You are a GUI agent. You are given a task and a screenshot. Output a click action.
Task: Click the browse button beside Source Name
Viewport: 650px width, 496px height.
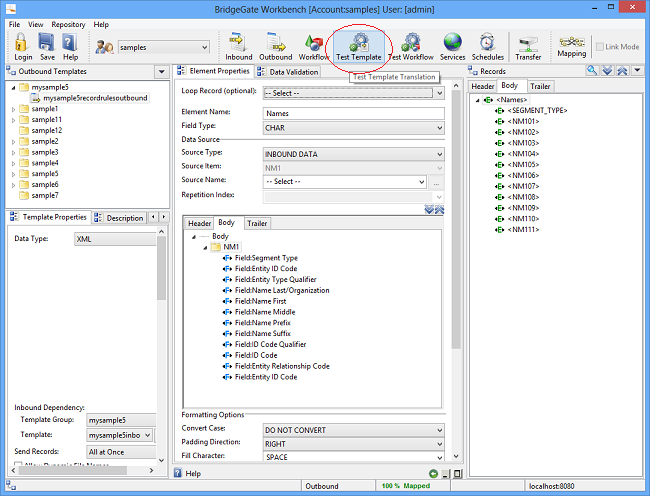[436, 182]
